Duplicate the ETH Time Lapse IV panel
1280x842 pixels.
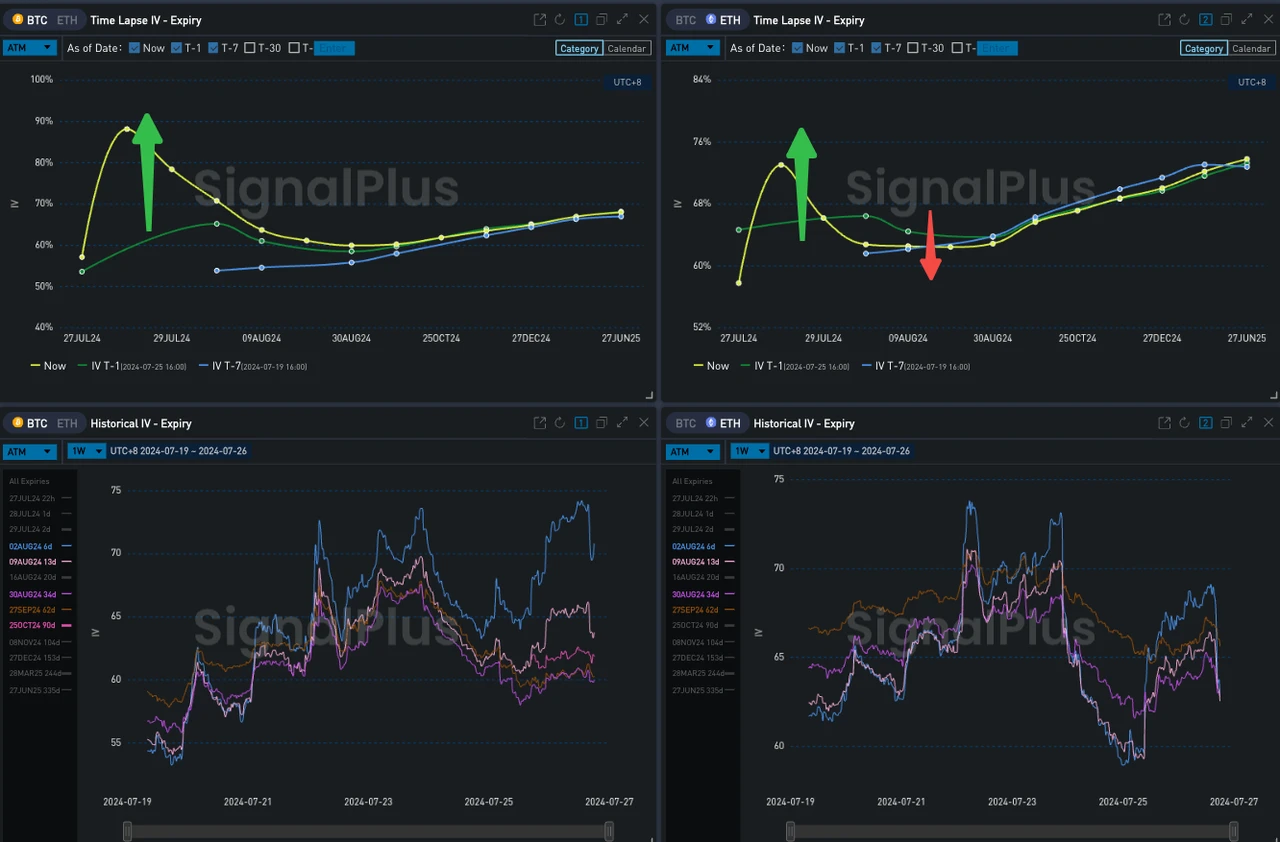[x=1226, y=20]
